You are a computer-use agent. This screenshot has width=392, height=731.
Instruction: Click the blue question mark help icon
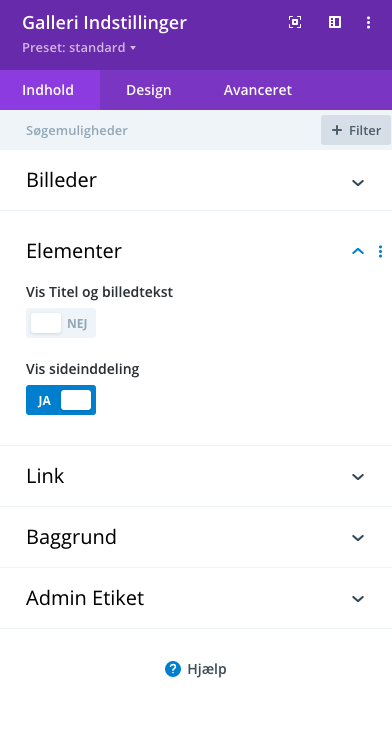point(173,669)
